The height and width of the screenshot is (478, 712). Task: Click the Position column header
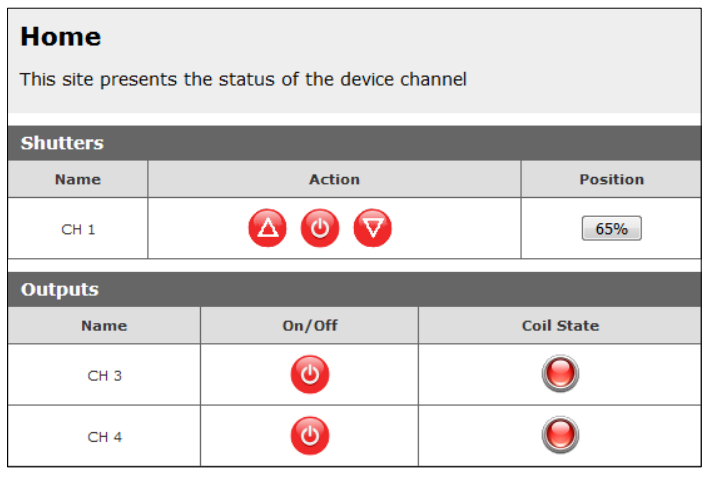tap(611, 180)
